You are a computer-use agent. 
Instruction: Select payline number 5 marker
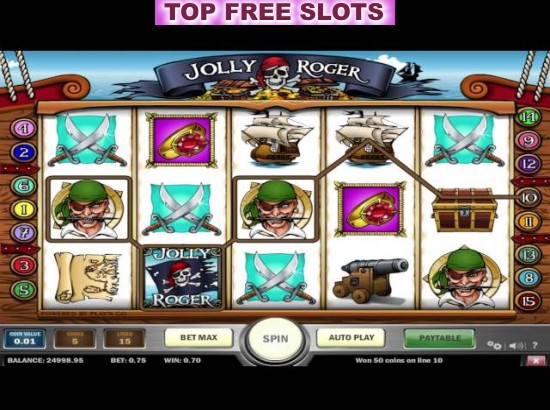[24, 290]
